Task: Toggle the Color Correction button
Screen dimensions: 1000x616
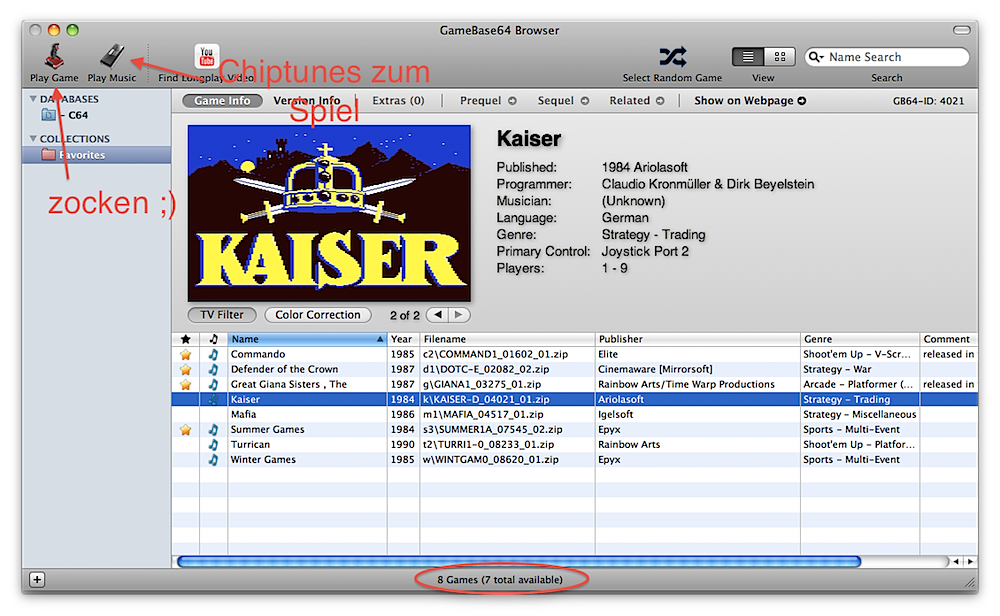Action: tap(318, 315)
